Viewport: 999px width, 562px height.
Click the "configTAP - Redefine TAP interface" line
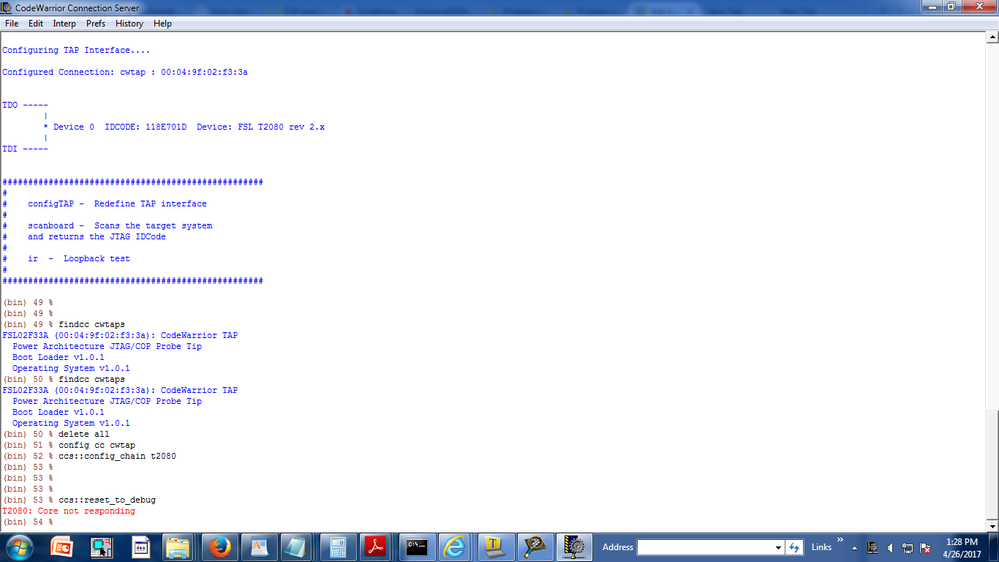pyautogui.click(x=117, y=204)
